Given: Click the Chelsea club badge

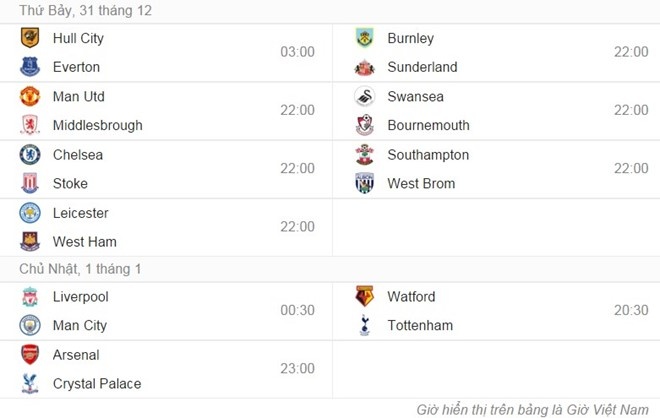Looking at the screenshot, I should 30,155.
